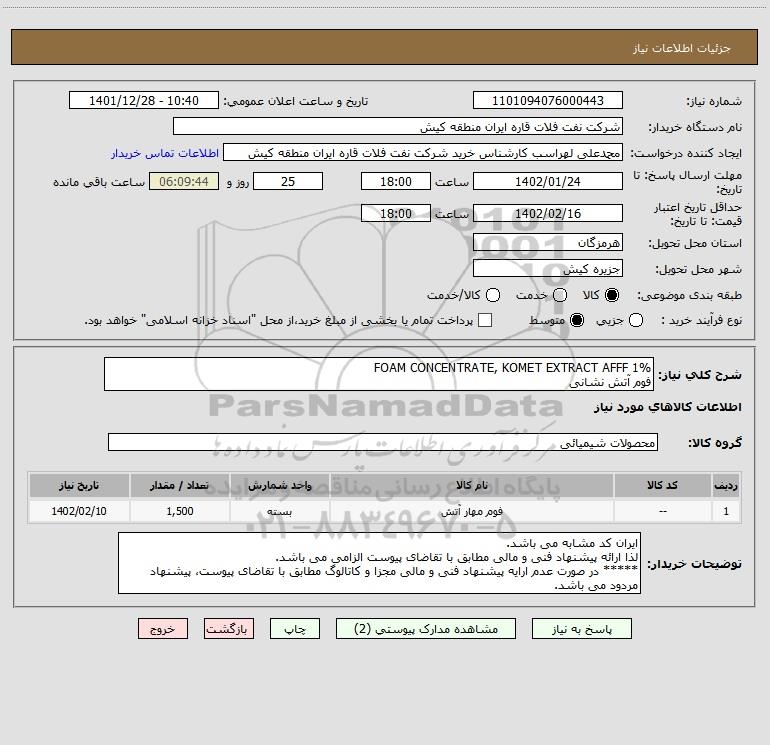
Task: Click the remaining days field 25
Action: tap(288, 181)
